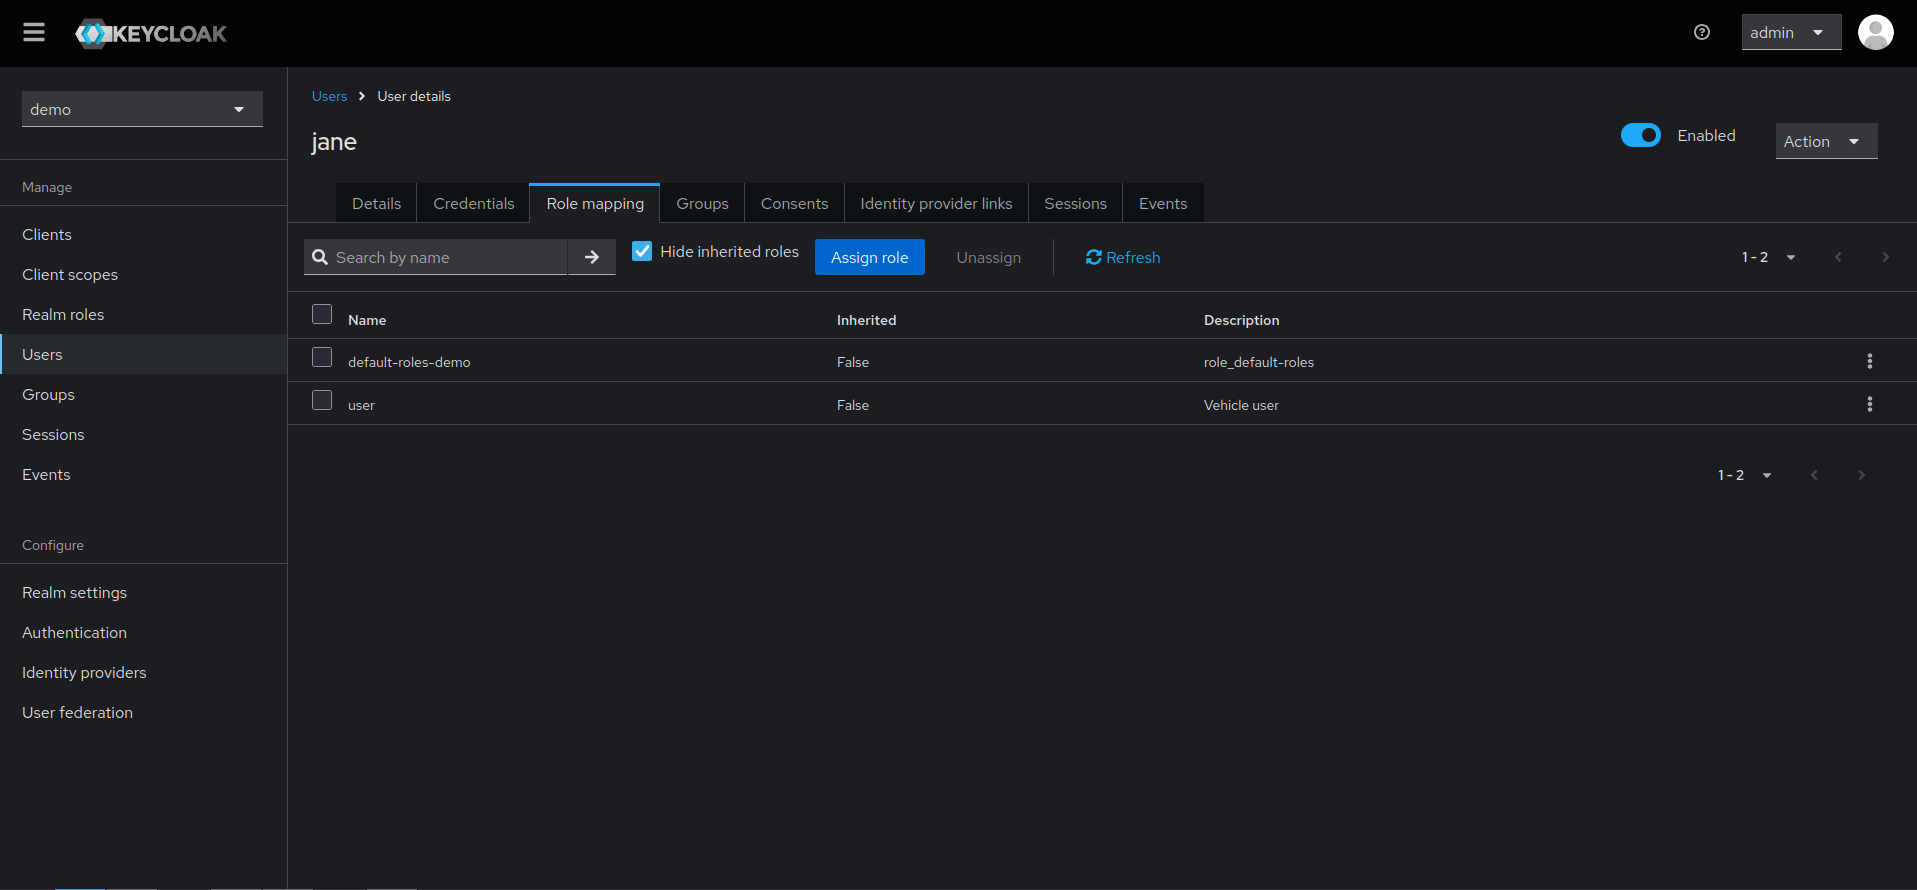Open the Identity provider links tab
Image resolution: width=1917 pixels, height=890 pixels.
tap(936, 203)
